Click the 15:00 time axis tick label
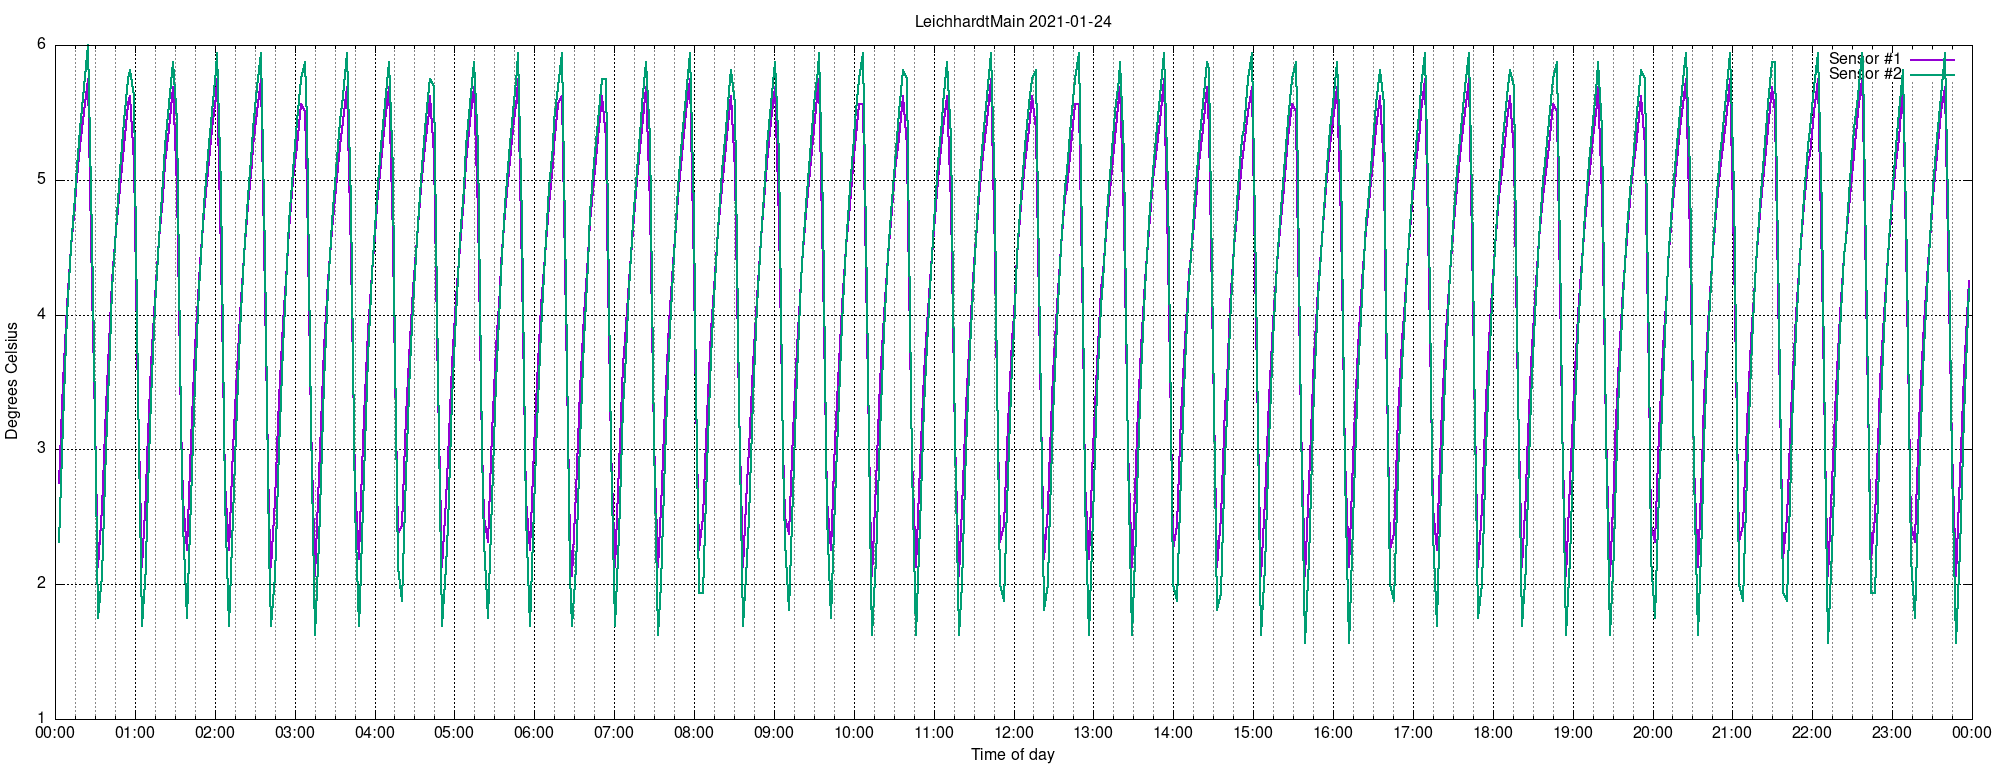The image size is (2000, 768). (x=1253, y=733)
